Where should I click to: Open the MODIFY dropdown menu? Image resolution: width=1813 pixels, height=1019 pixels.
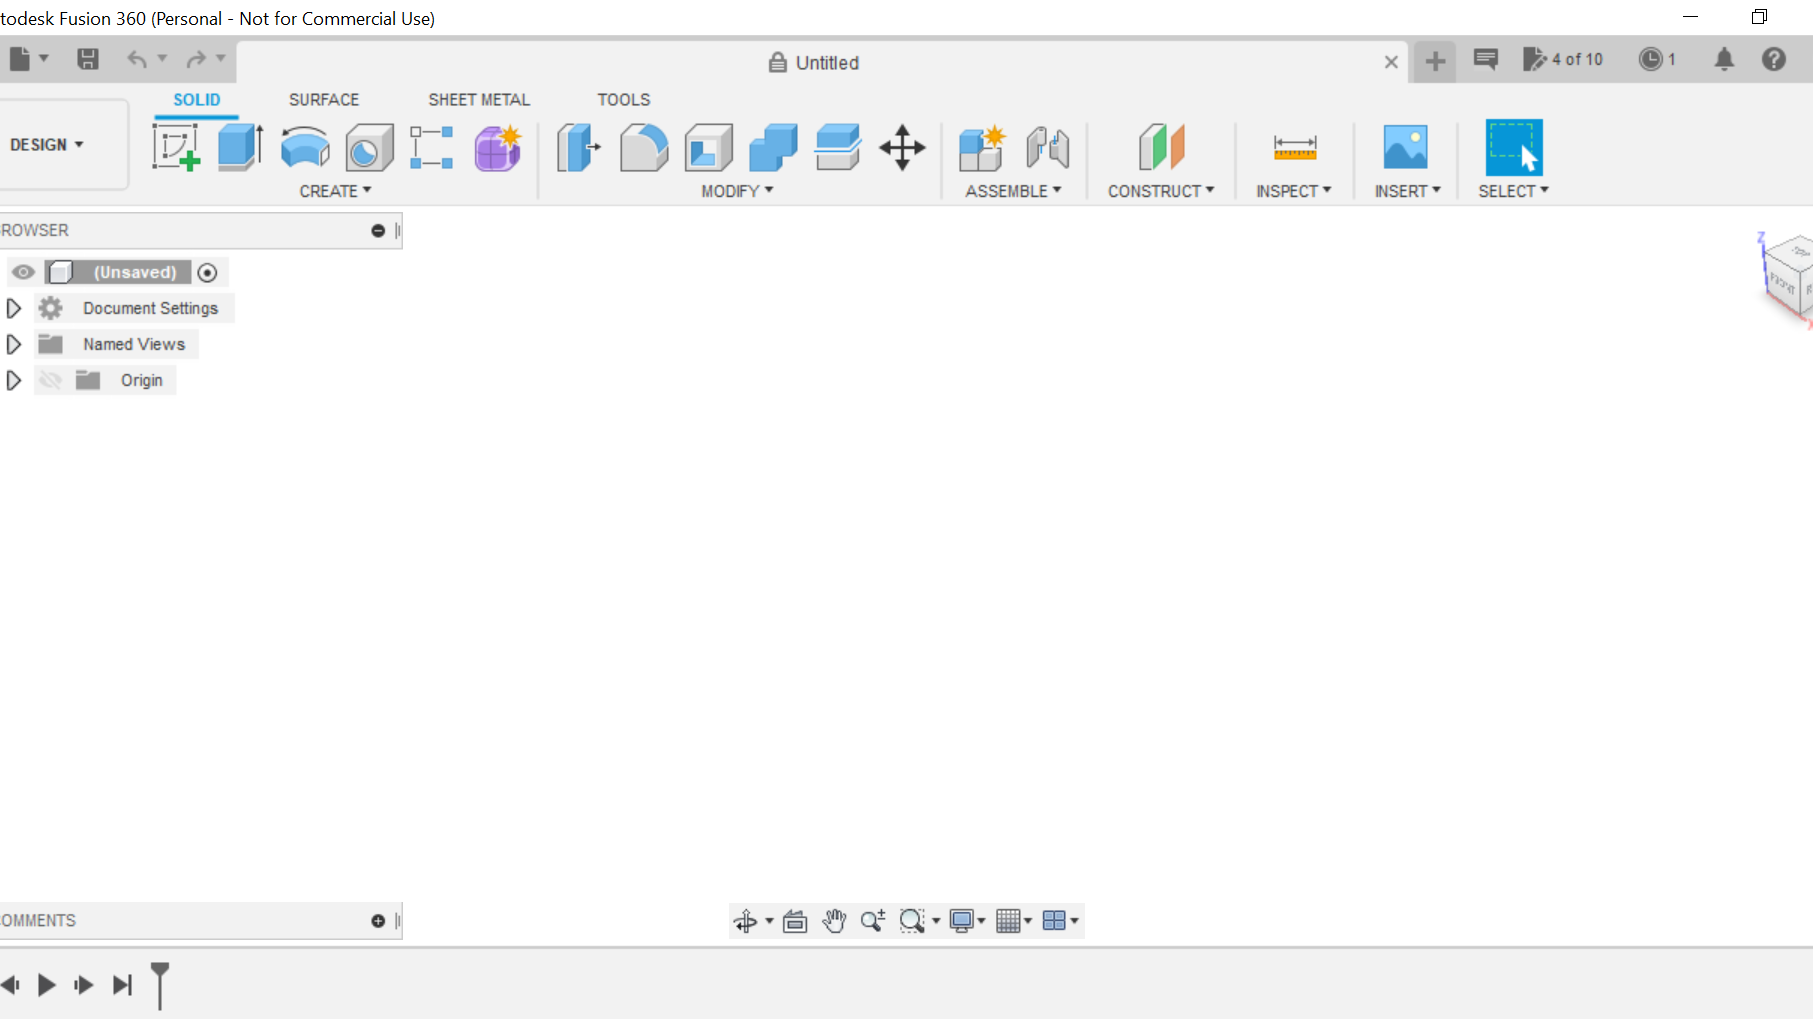pos(737,191)
